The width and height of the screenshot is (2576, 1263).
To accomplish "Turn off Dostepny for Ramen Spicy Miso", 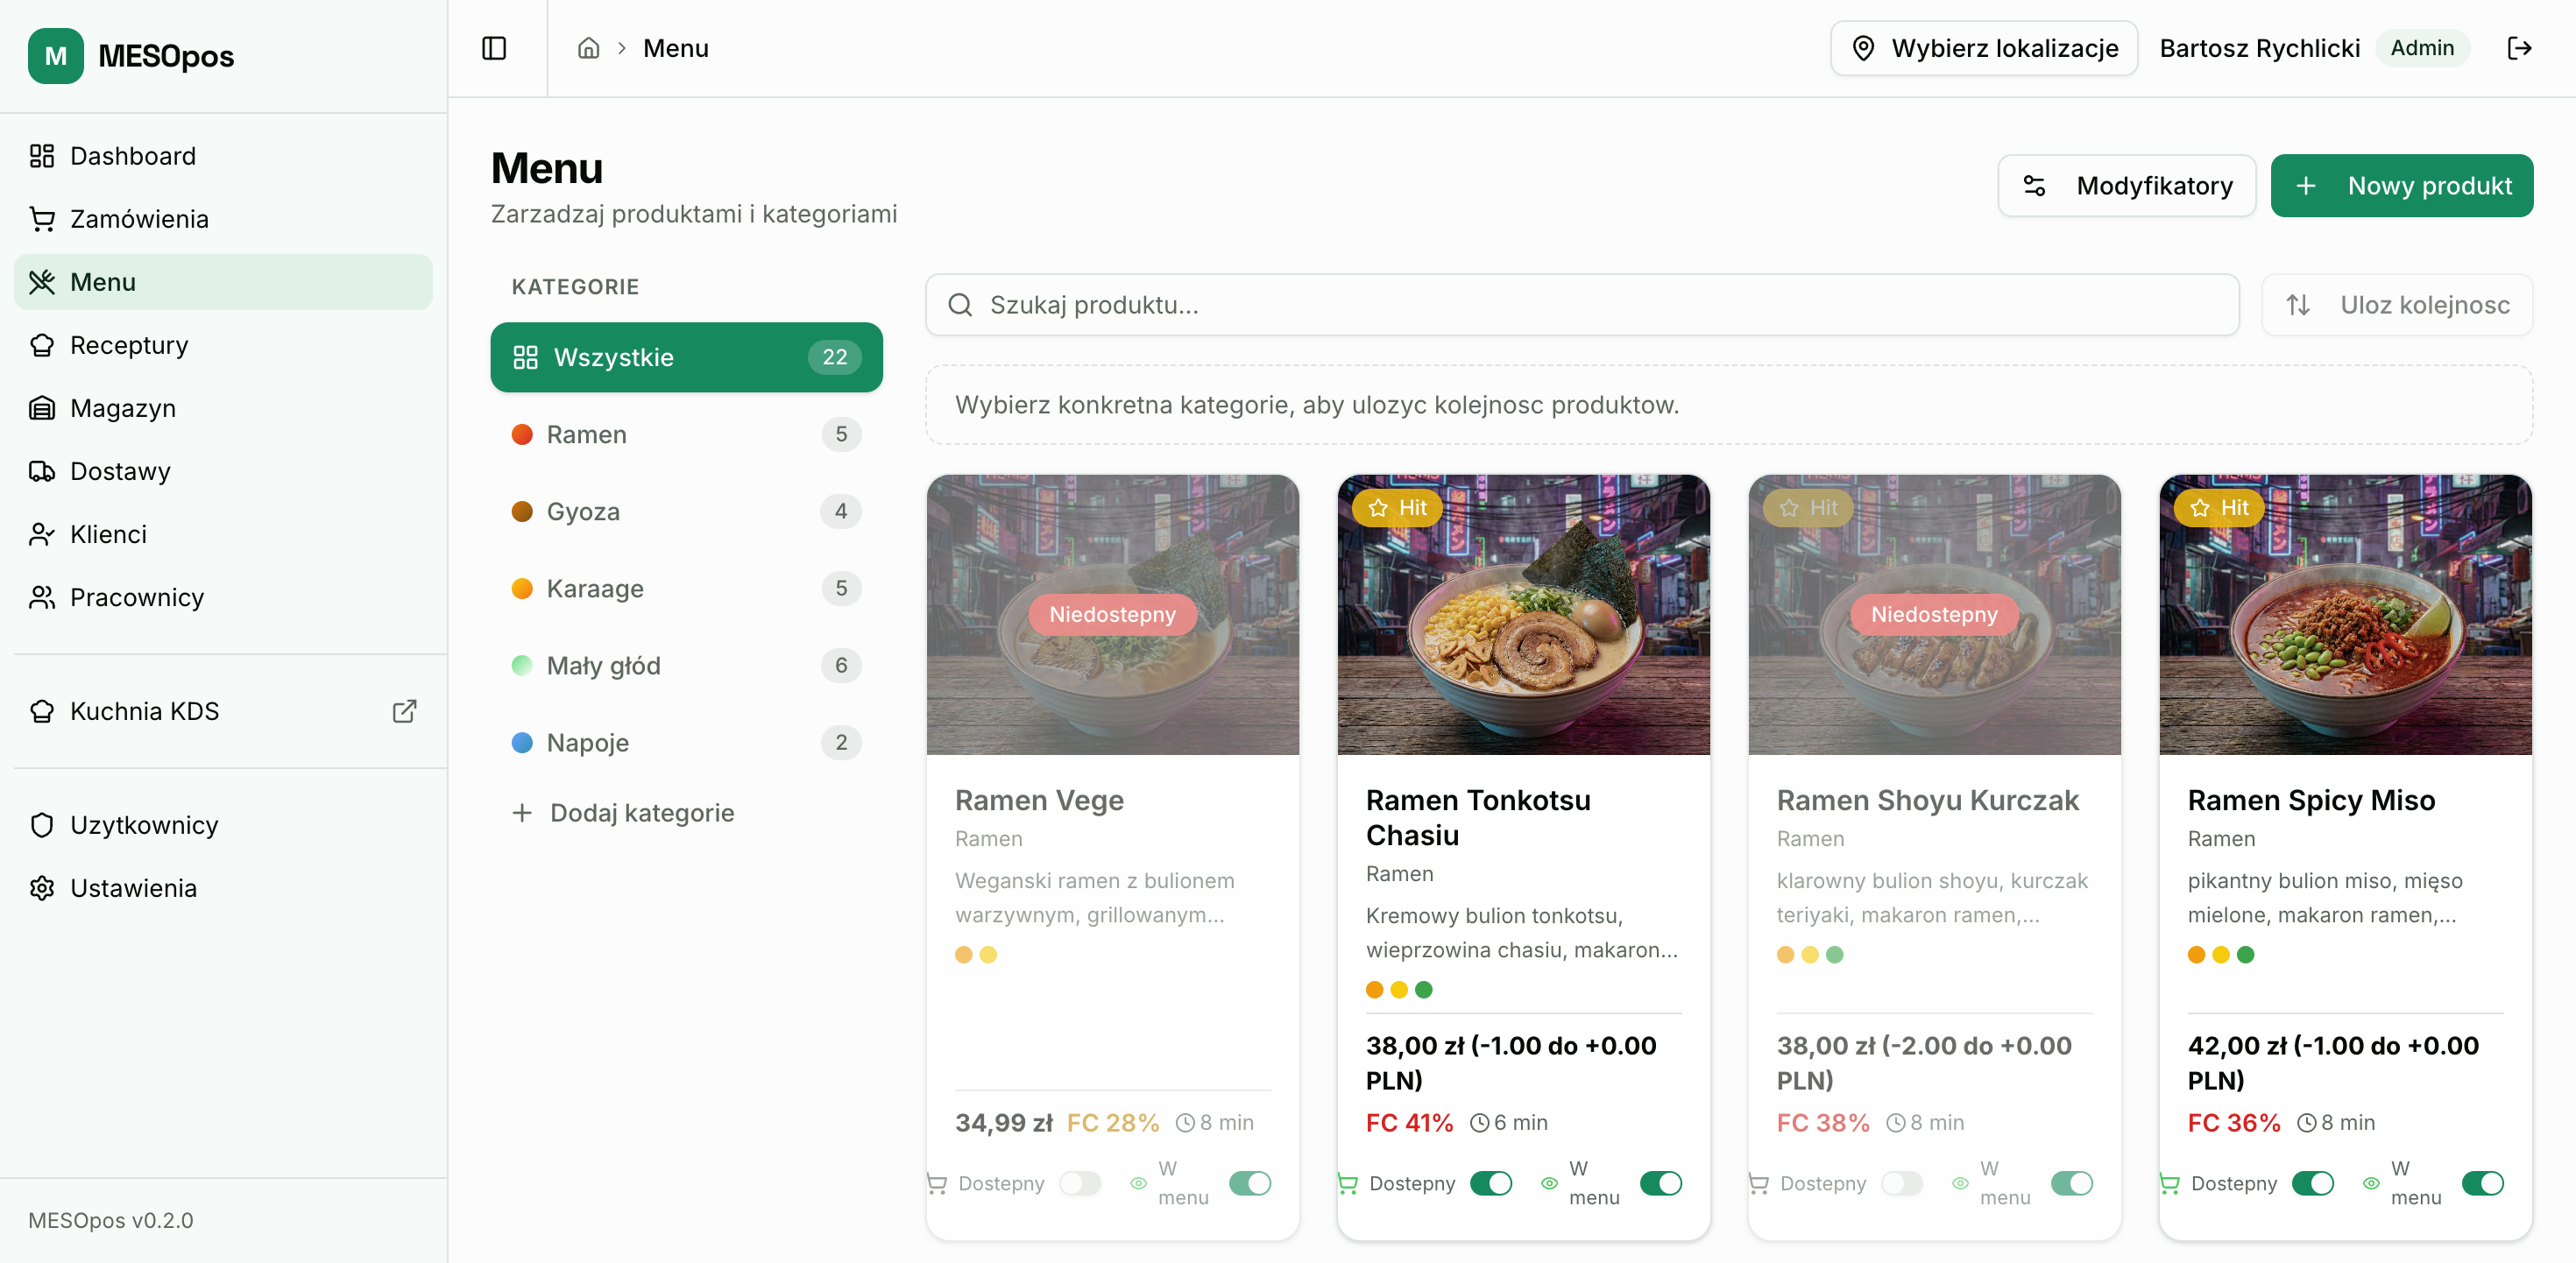I will [x=2315, y=1184].
